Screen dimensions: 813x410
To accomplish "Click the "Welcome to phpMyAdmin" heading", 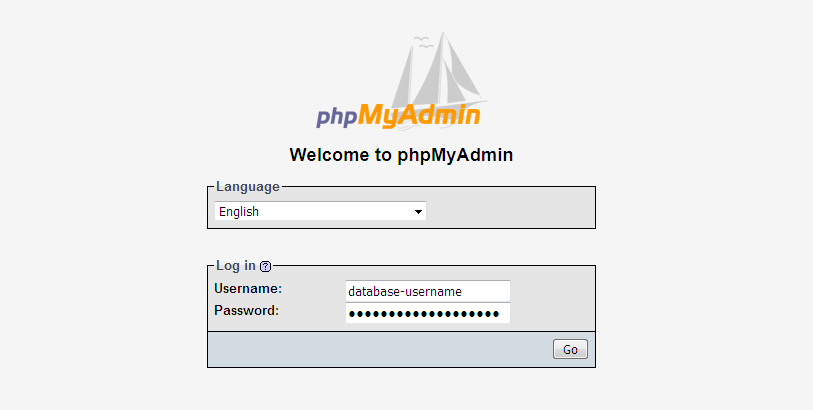I will click(401, 155).
